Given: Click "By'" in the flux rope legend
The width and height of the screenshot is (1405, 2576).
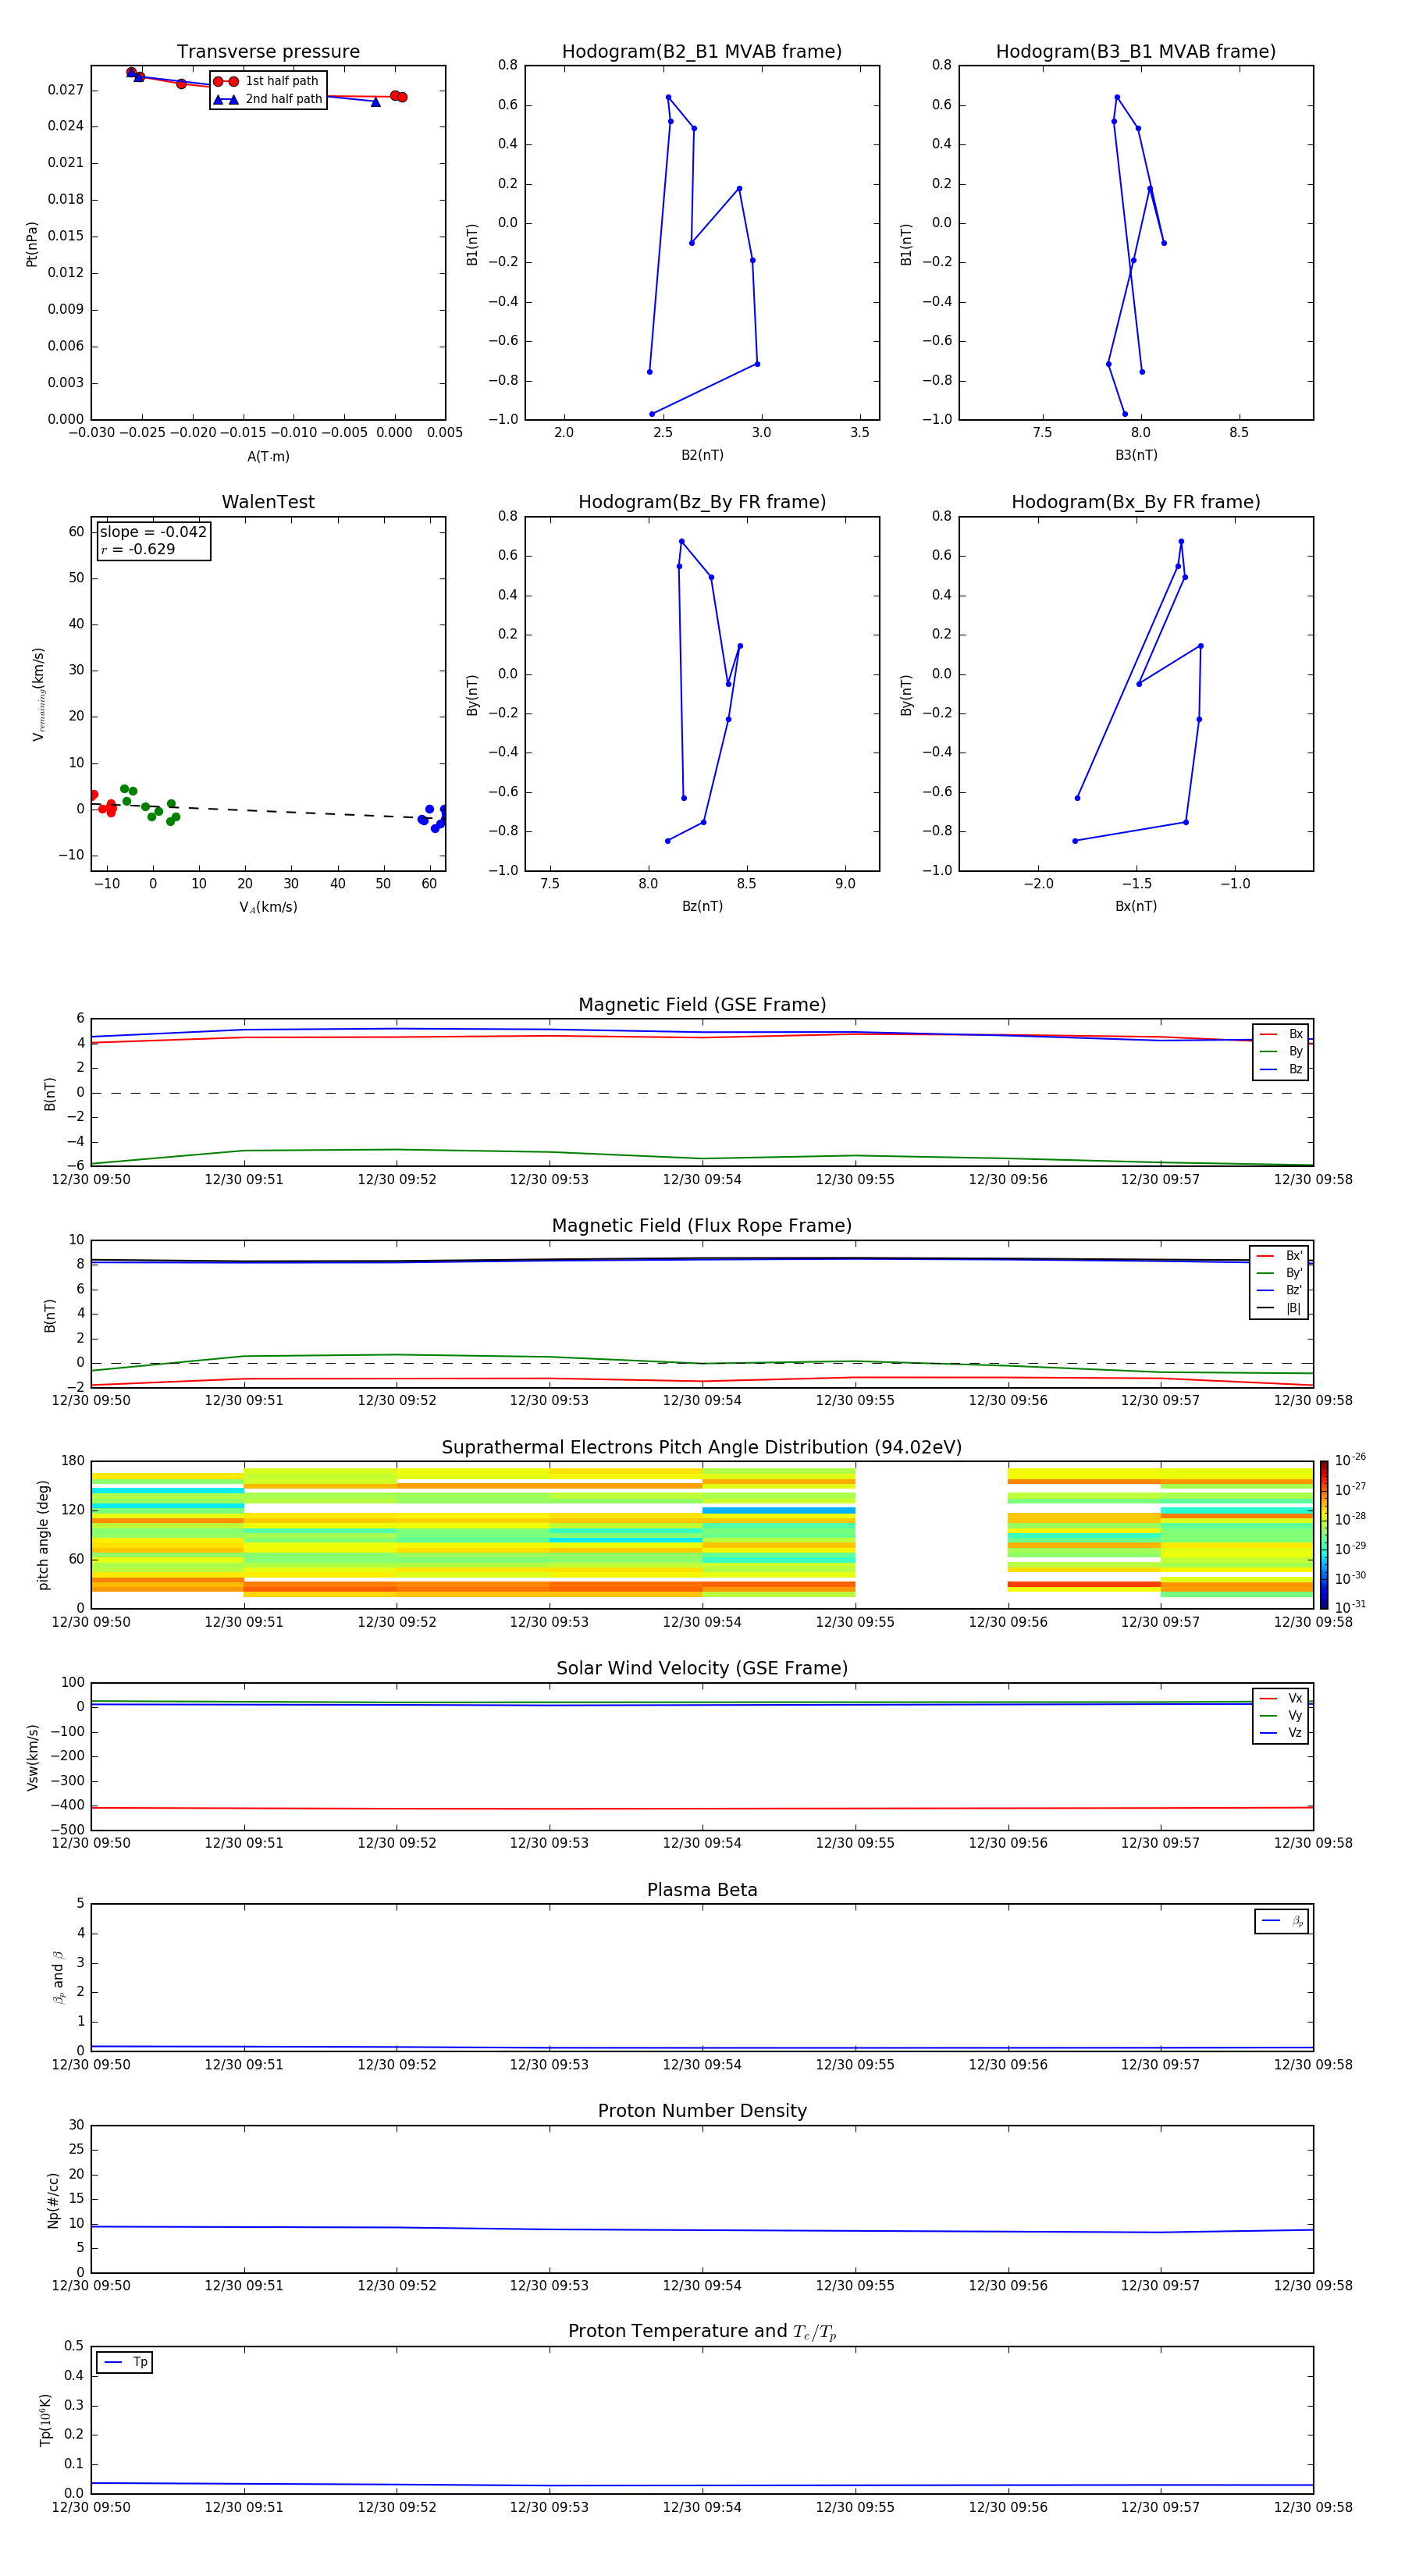Looking at the screenshot, I should (x=1294, y=1273).
